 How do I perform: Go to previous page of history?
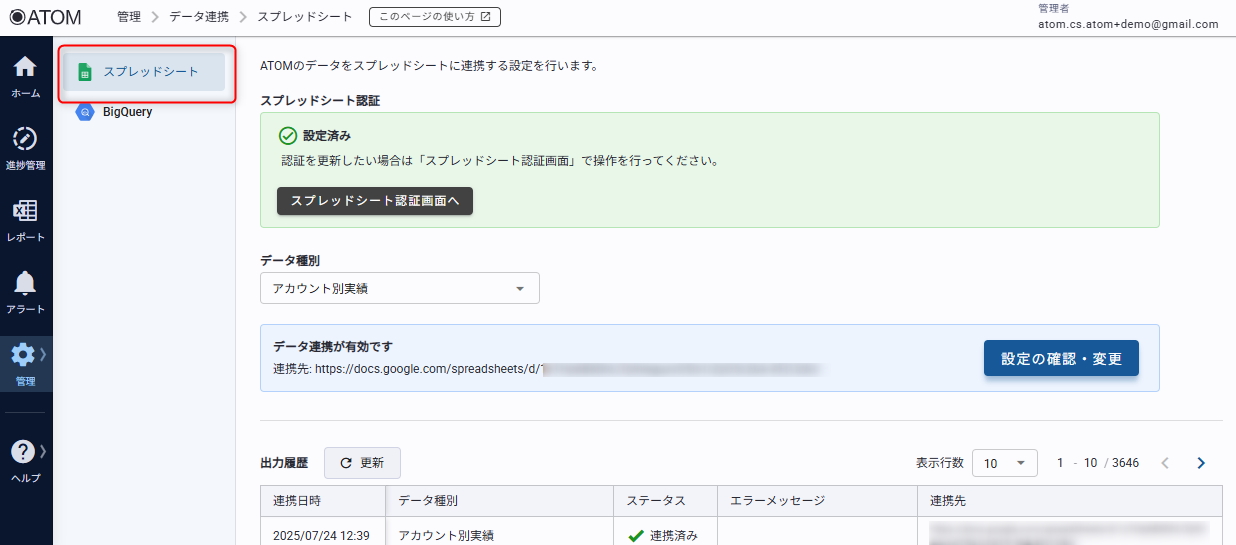[x=1165, y=463]
